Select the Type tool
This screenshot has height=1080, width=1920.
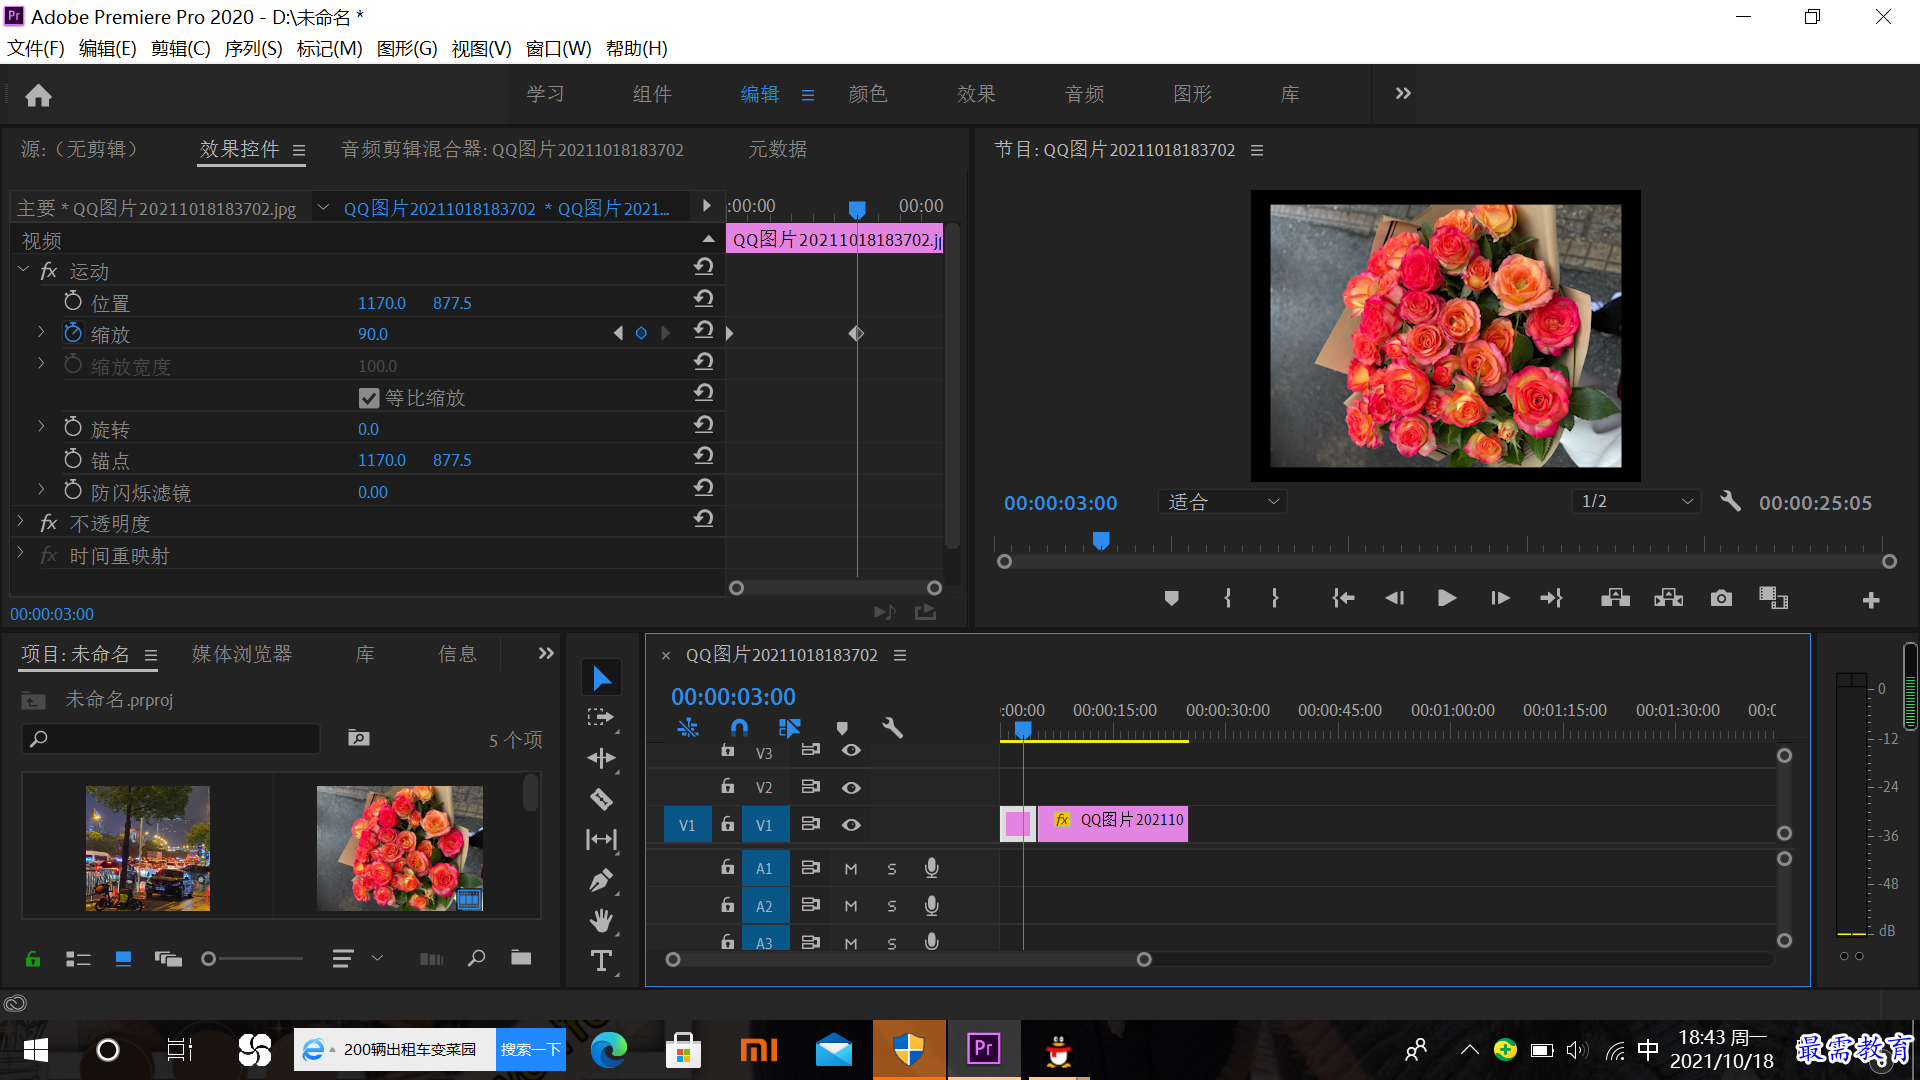point(601,961)
